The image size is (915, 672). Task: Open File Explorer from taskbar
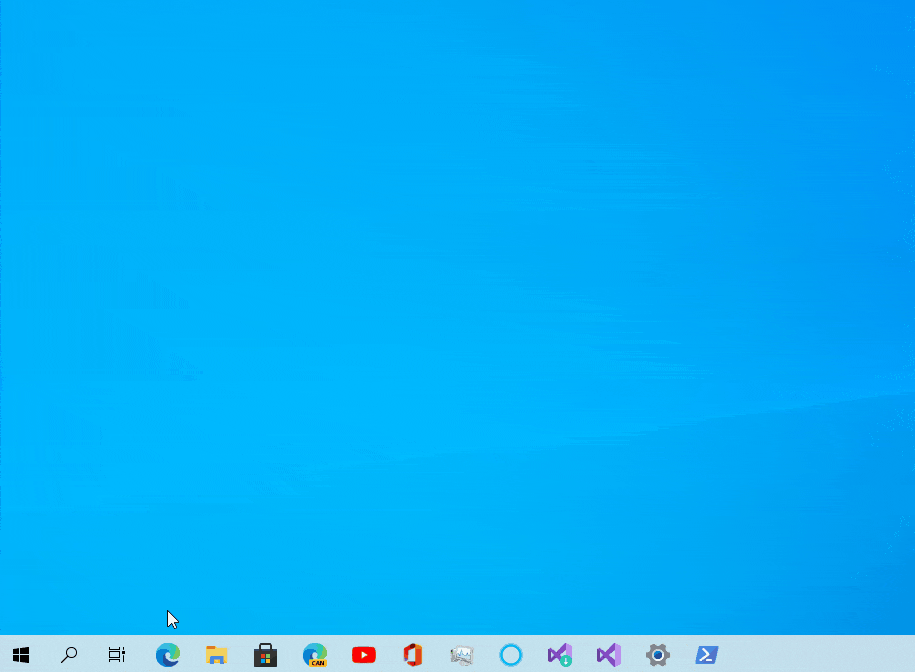tap(216, 655)
